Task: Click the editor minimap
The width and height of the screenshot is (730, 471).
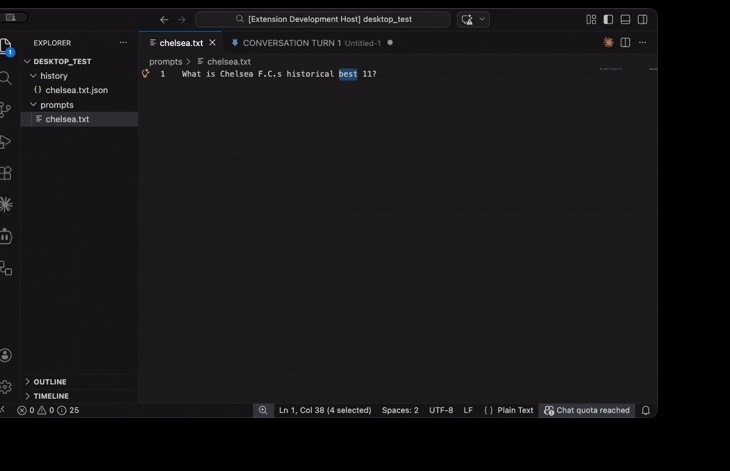Action: [x=610, y=69]
